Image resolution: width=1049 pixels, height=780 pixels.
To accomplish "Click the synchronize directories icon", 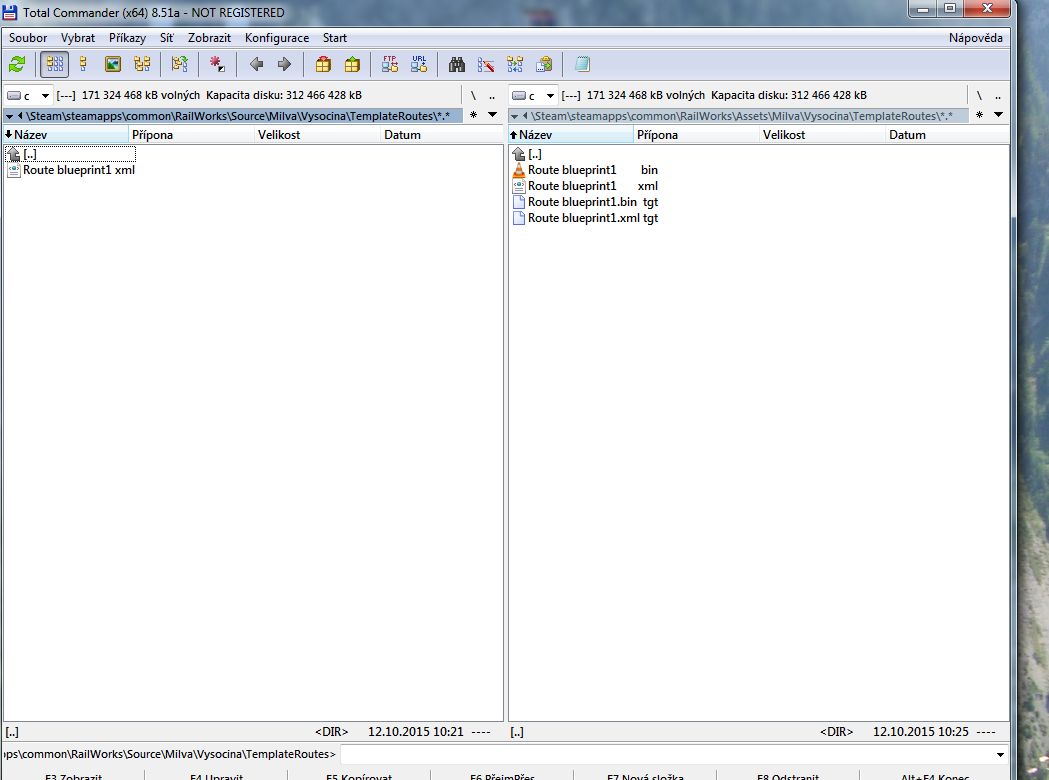I will coord(514,64).
